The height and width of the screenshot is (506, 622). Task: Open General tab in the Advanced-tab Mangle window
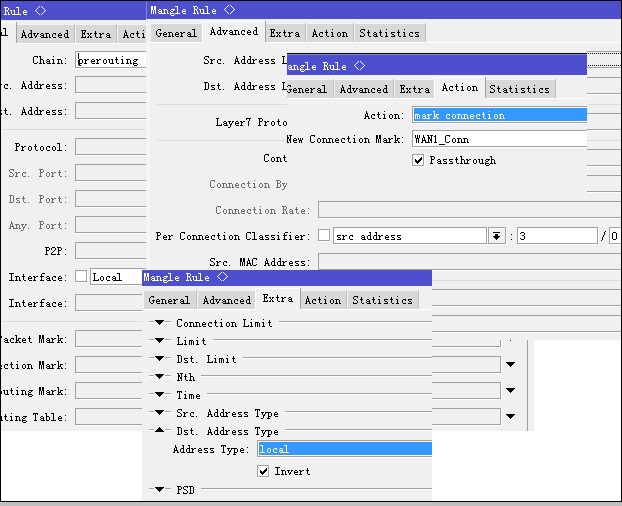pyautogui.click(x=176, y=33)
